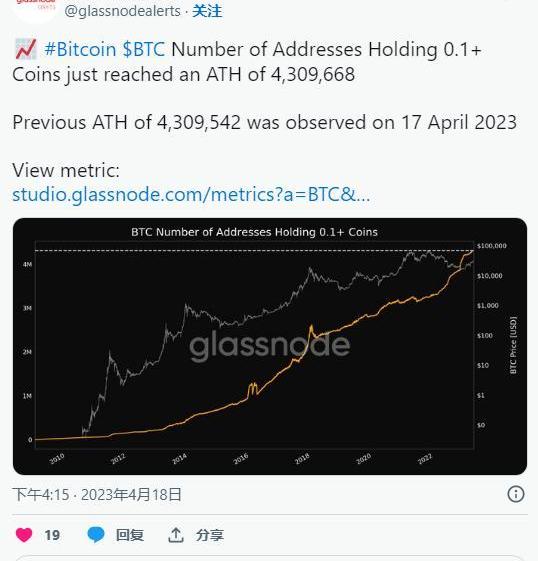Click the 分享 share label
The image size is (538, 561).
(210, 535)
